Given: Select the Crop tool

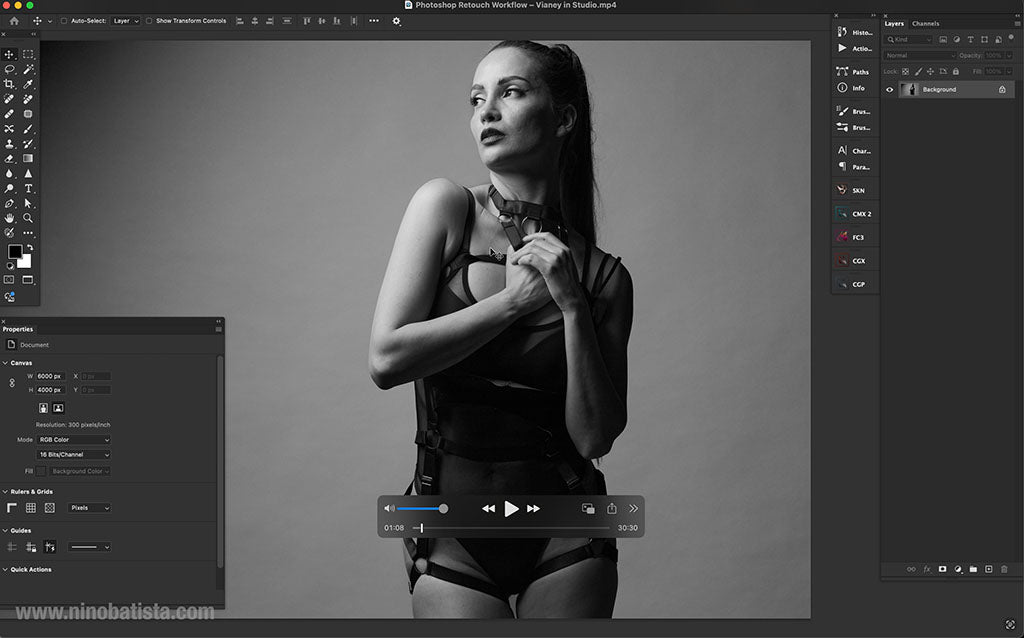Looking at the screenshot, I should pyautogui.click(x=10, y=84).
